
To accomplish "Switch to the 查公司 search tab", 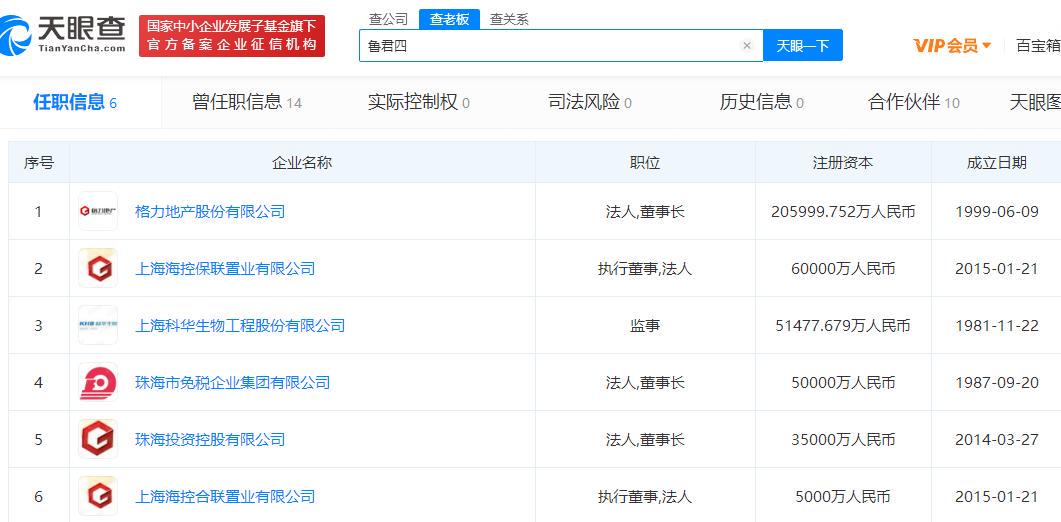I will pos(388,19).
